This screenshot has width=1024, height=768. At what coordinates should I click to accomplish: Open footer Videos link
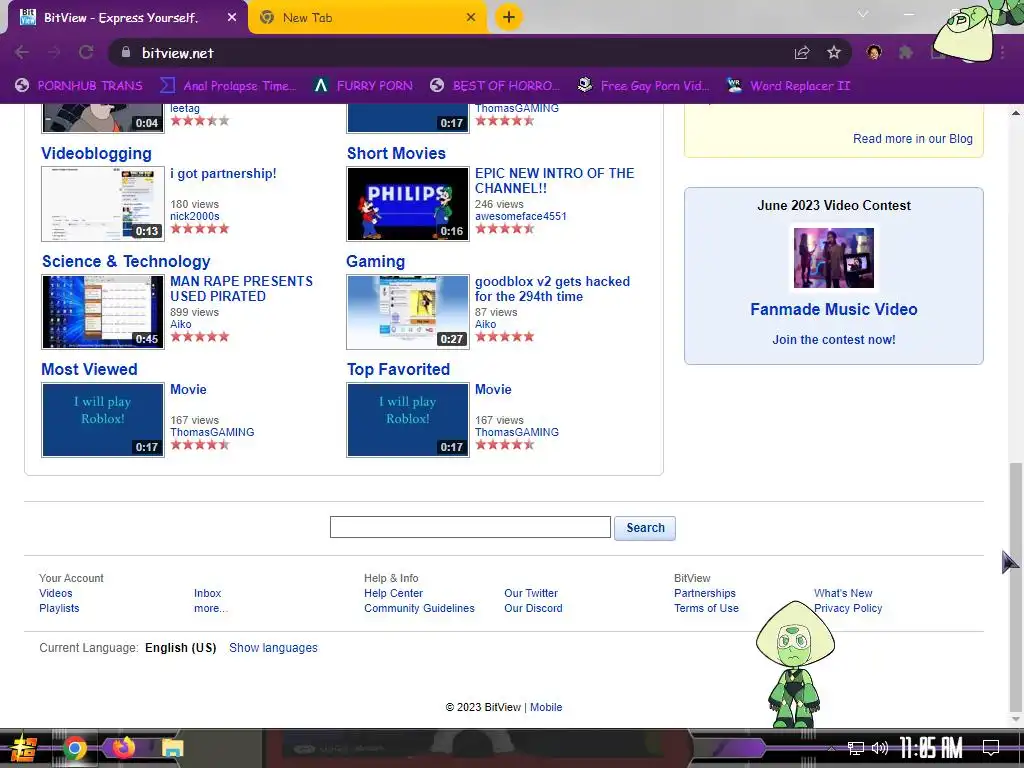coord(56,593)
